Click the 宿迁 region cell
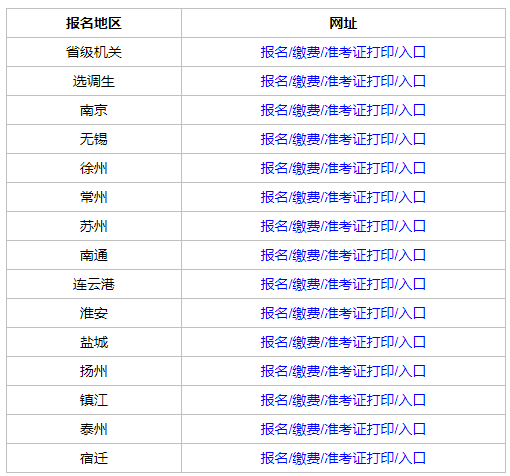Viewport: 510px width, 476px height. click(x=94, y=458)
